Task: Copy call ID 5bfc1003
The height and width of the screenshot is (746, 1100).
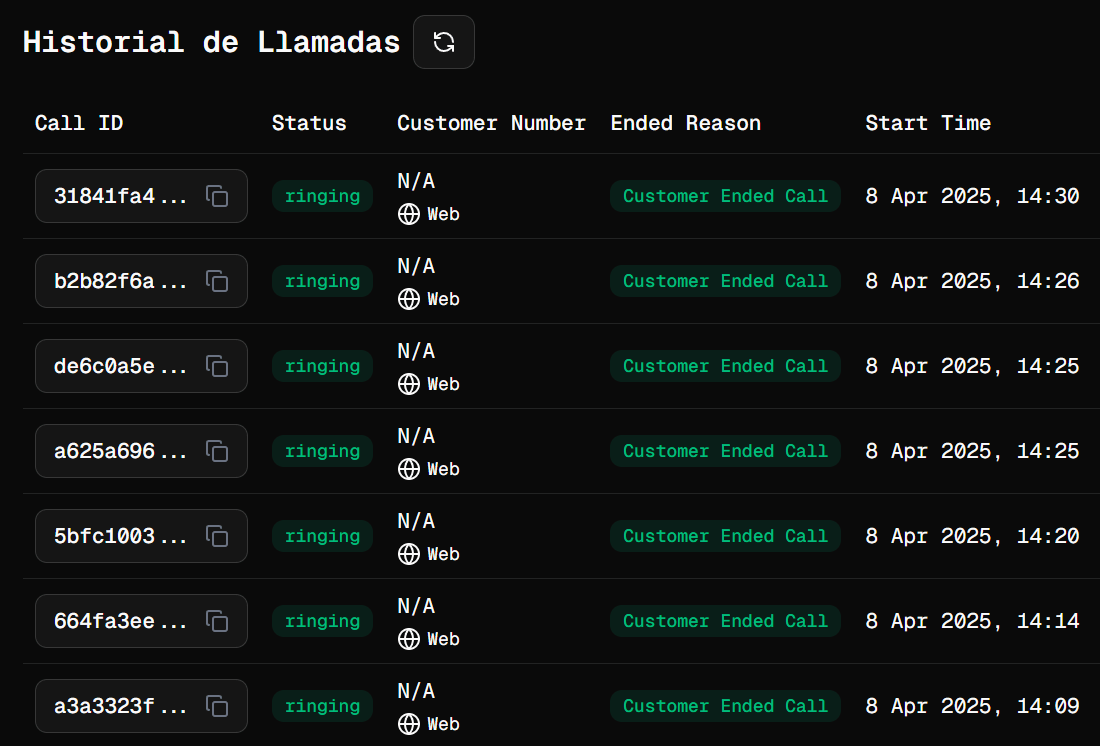Action: click(217, 535)
